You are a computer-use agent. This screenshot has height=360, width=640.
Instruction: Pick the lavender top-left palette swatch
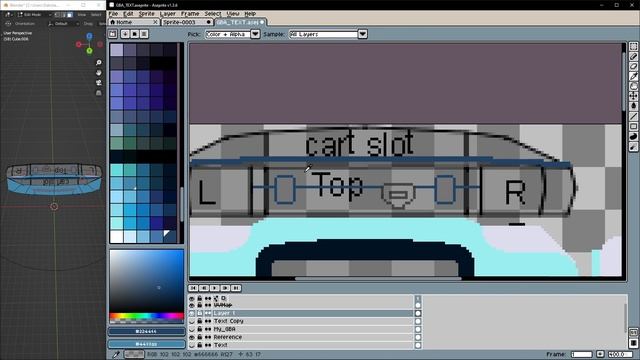(116, 50)
